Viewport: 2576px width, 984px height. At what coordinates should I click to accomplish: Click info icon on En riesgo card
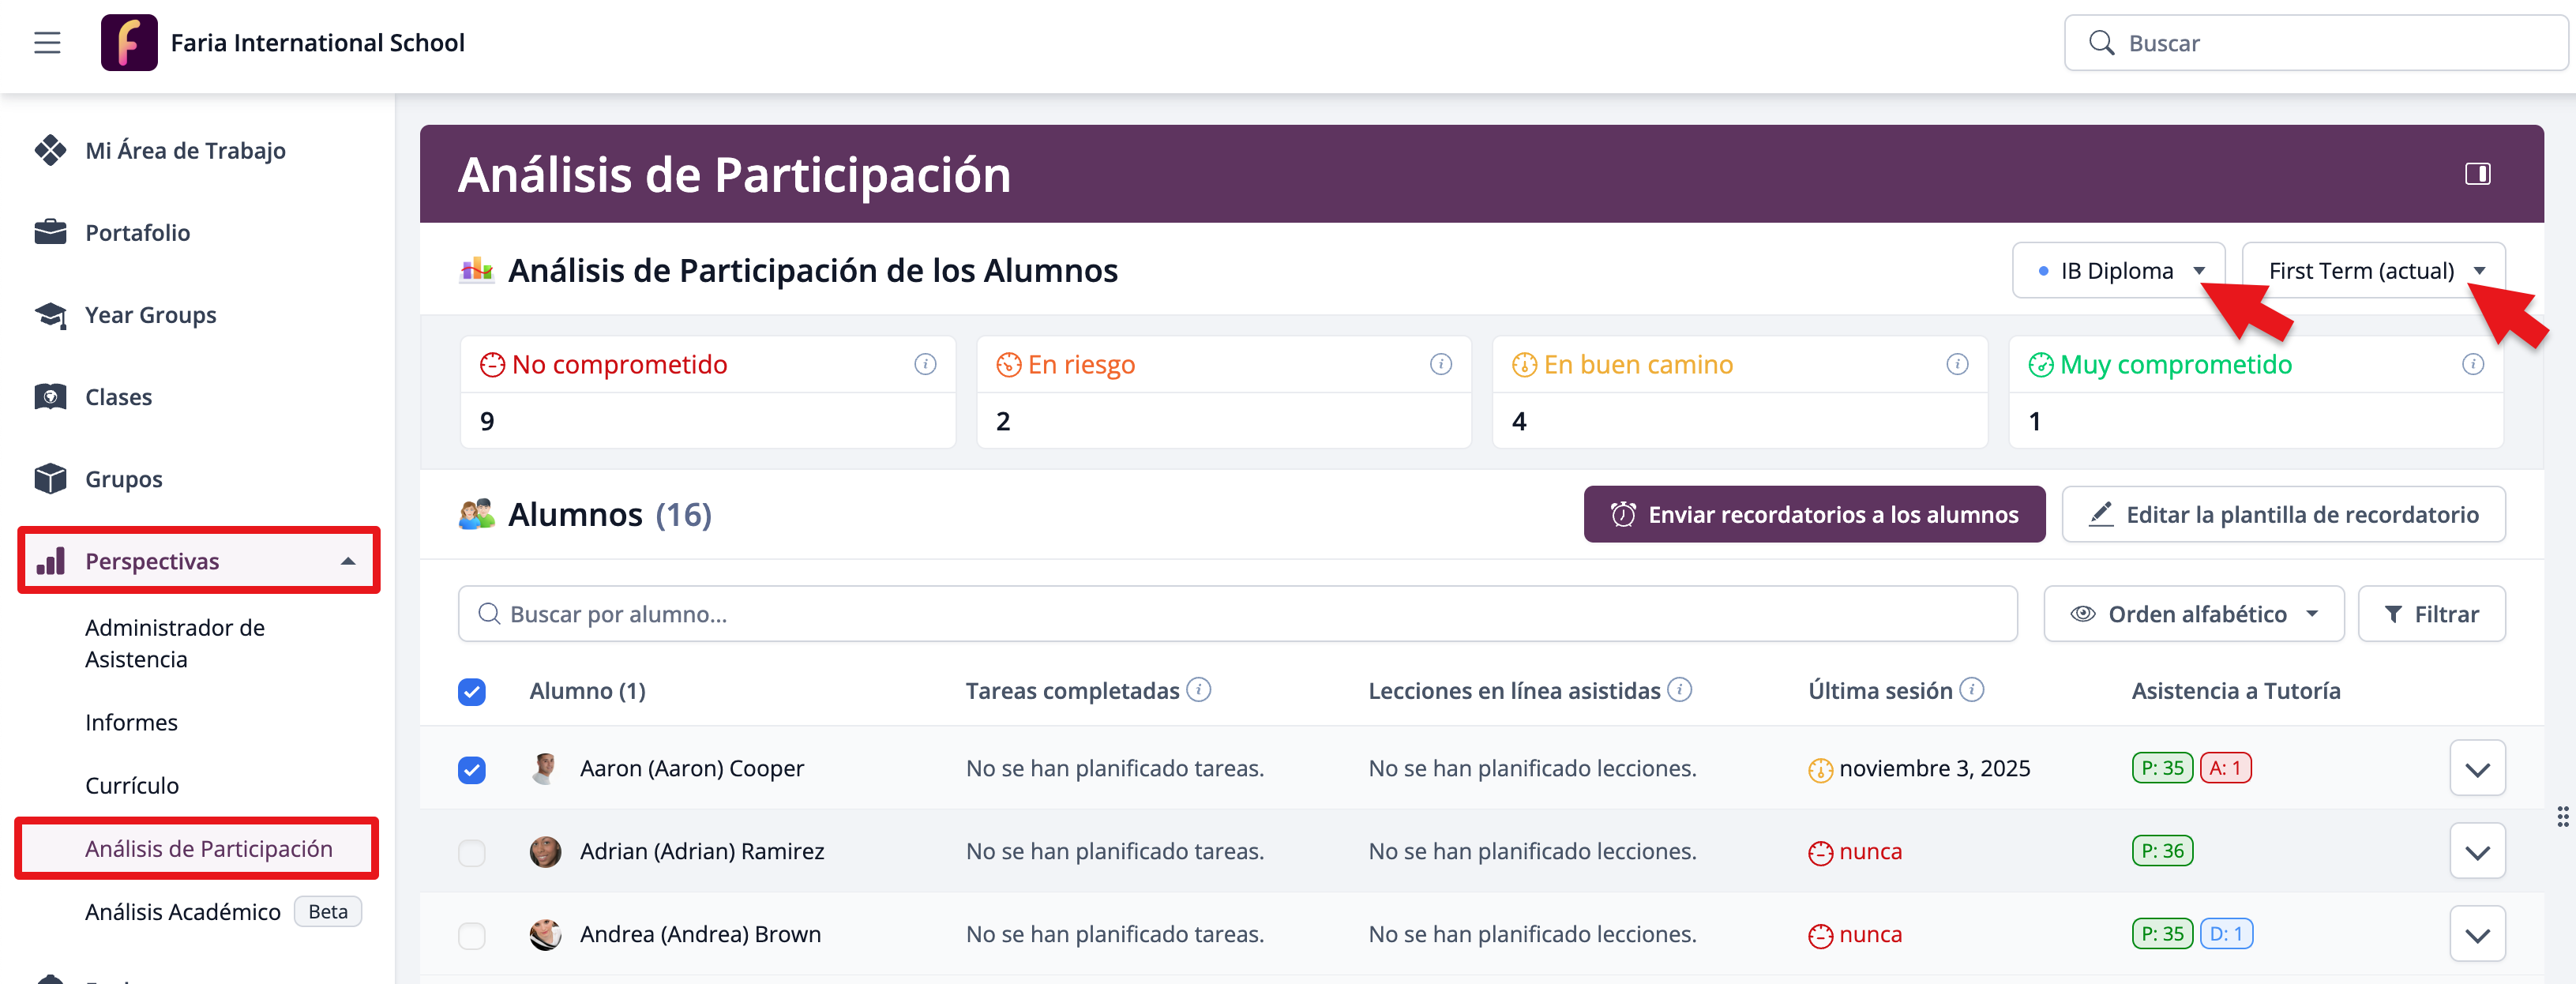[1440, 364]
